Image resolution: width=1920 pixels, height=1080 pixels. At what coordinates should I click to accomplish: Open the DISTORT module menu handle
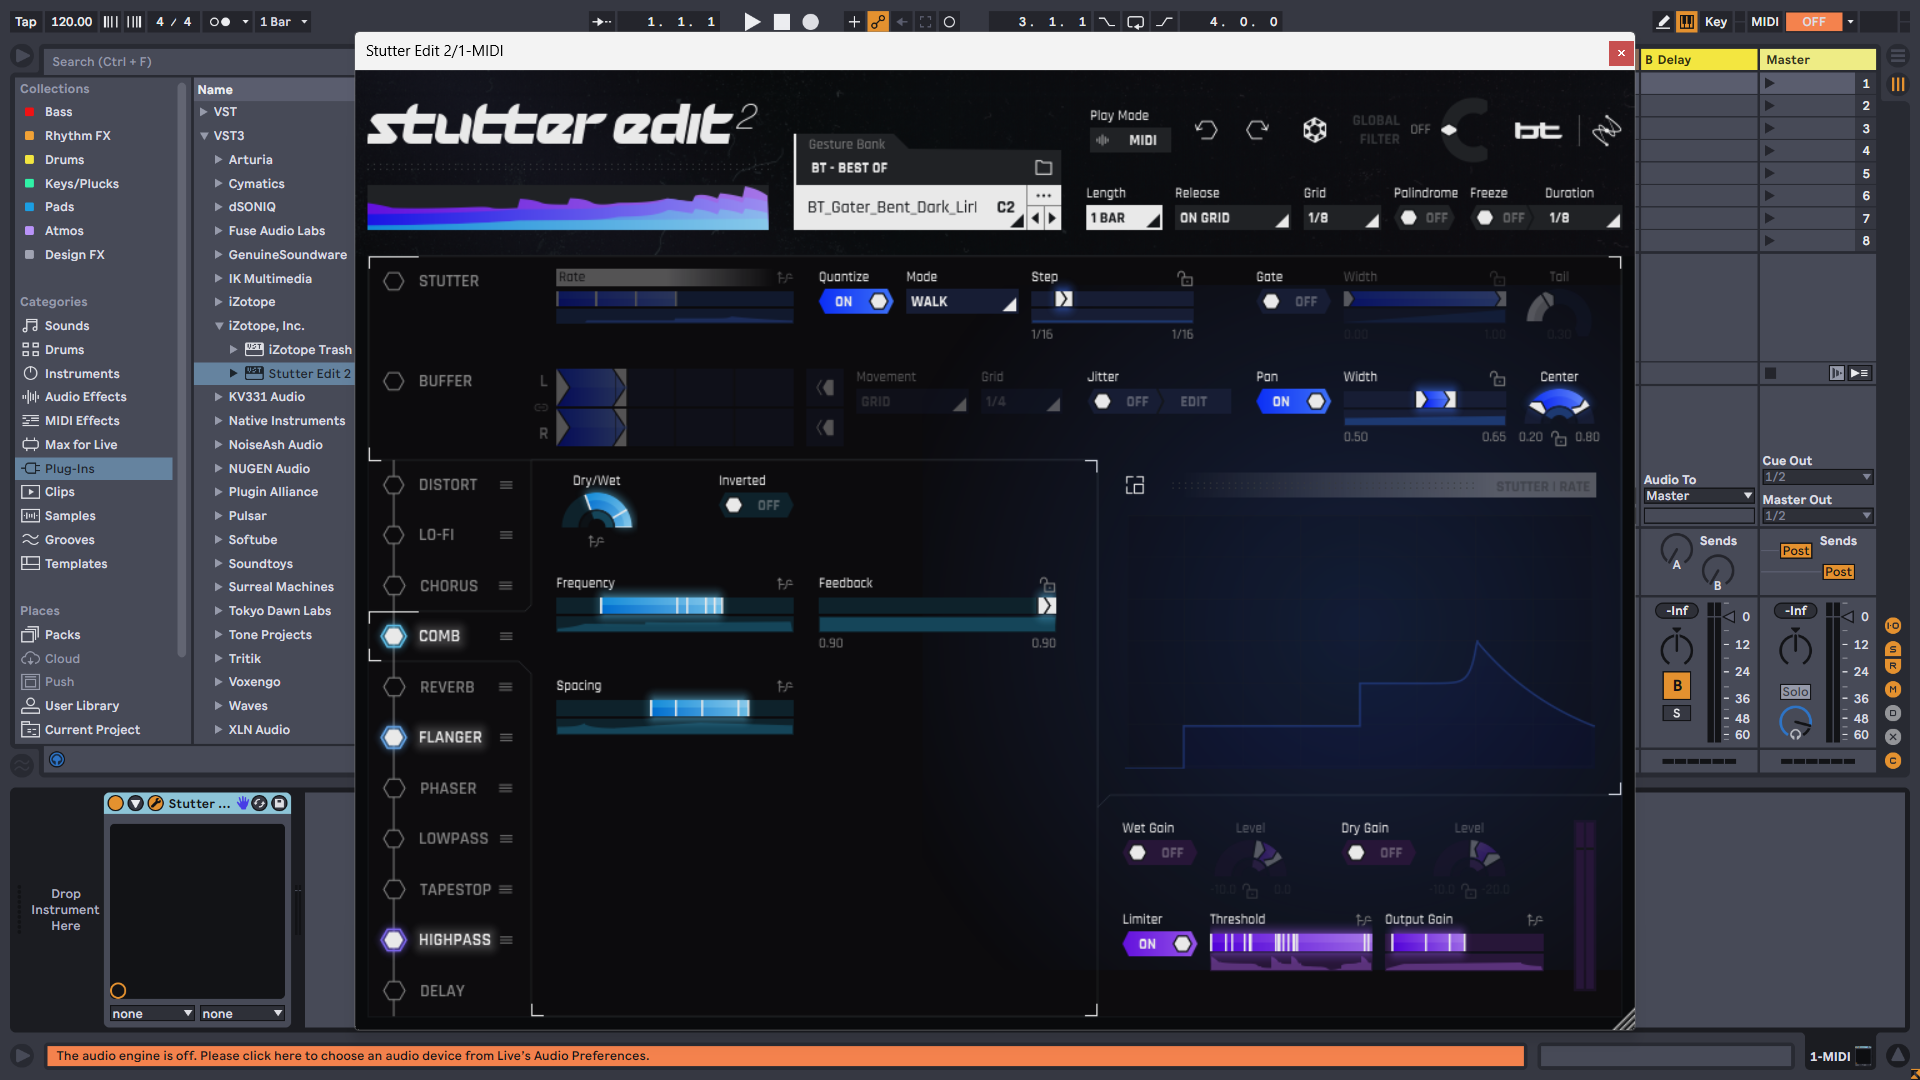point(506,485)
